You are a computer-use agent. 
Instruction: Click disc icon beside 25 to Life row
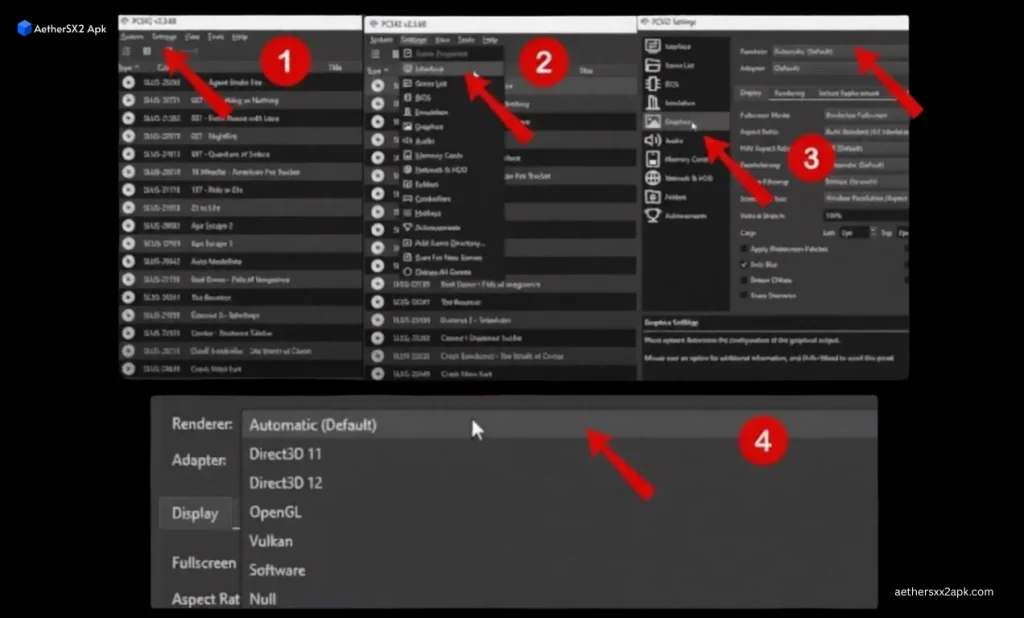129,207
